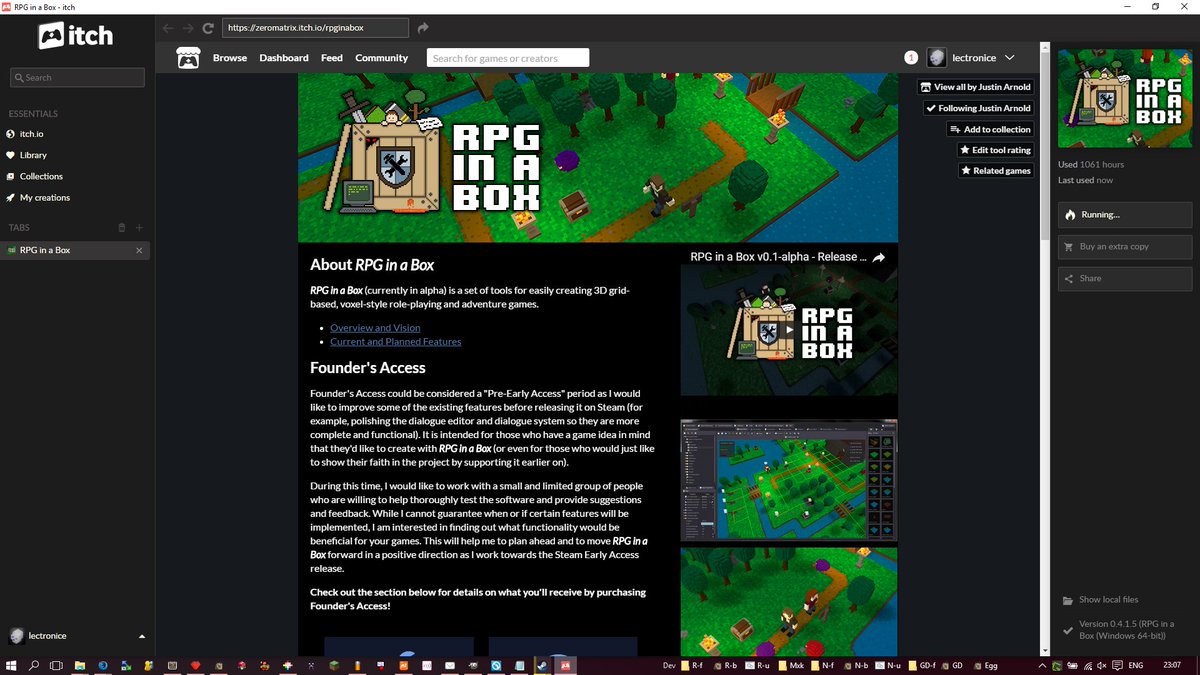
Task: Click Buy an extra copy
Action: [1125, 246]
